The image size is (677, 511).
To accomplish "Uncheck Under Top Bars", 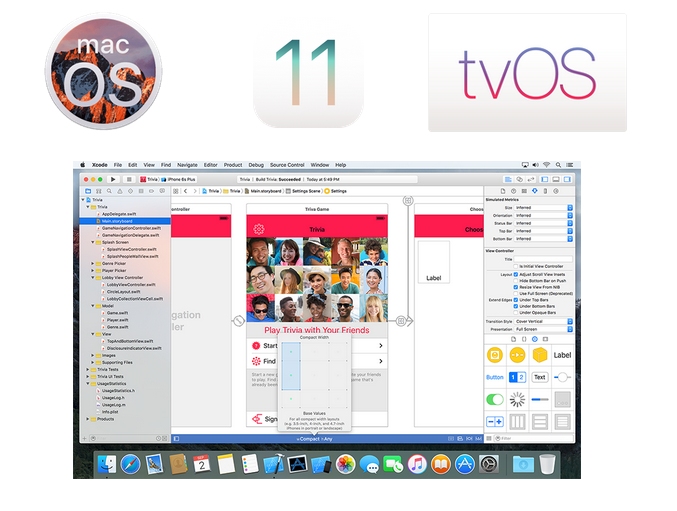I will pos(516,300).
